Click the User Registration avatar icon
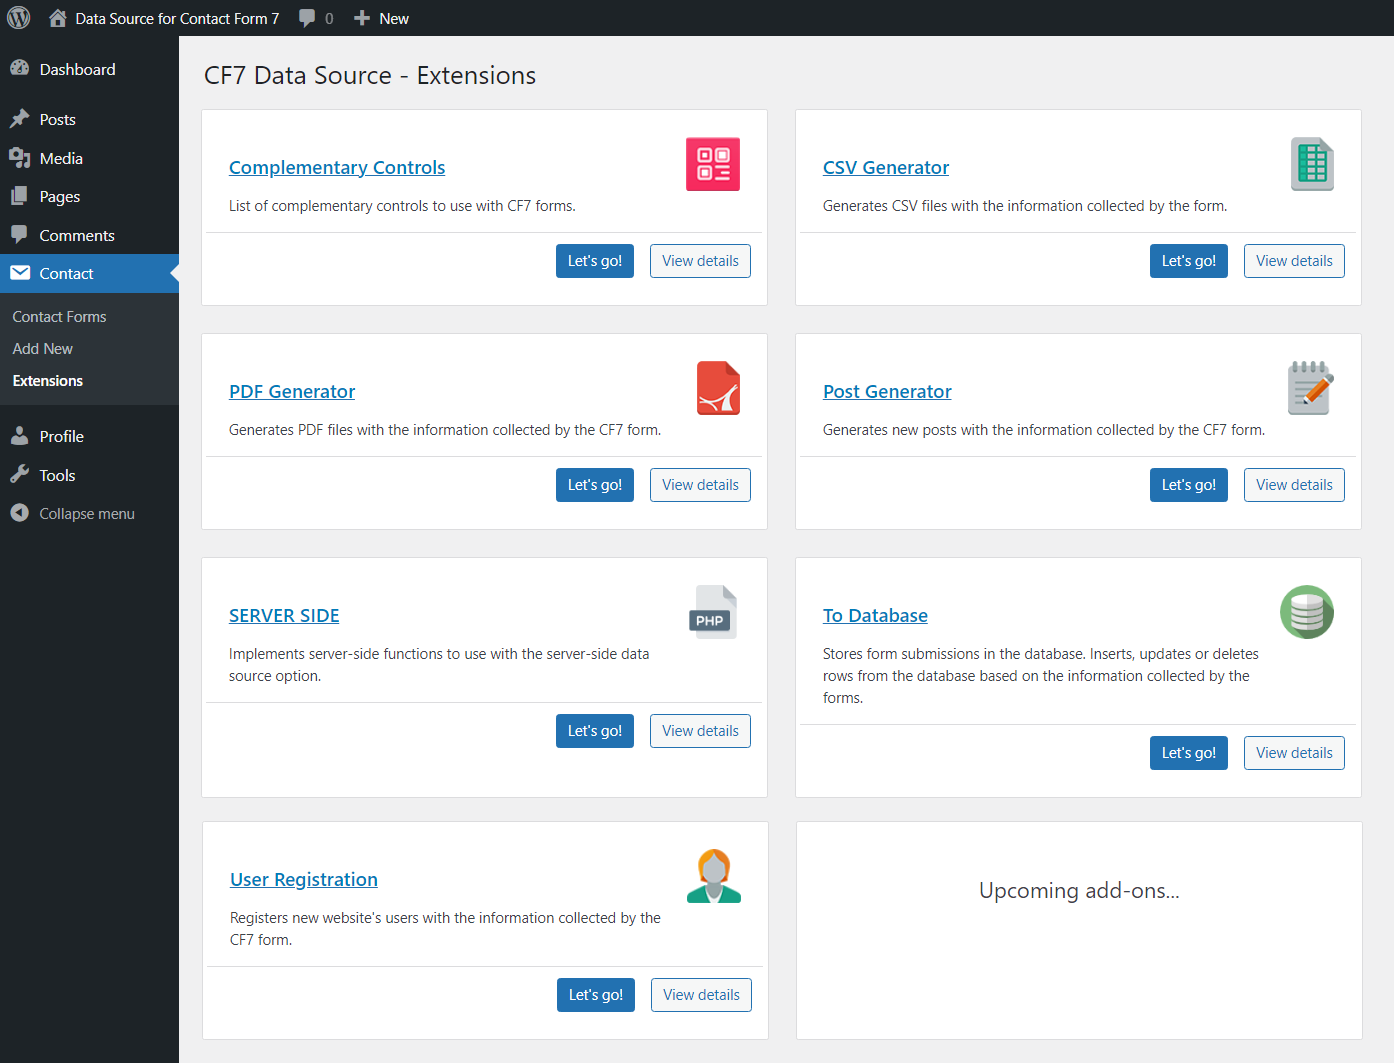The height and width of the screenshot is (1063, 1394). [x=714, y=876]
